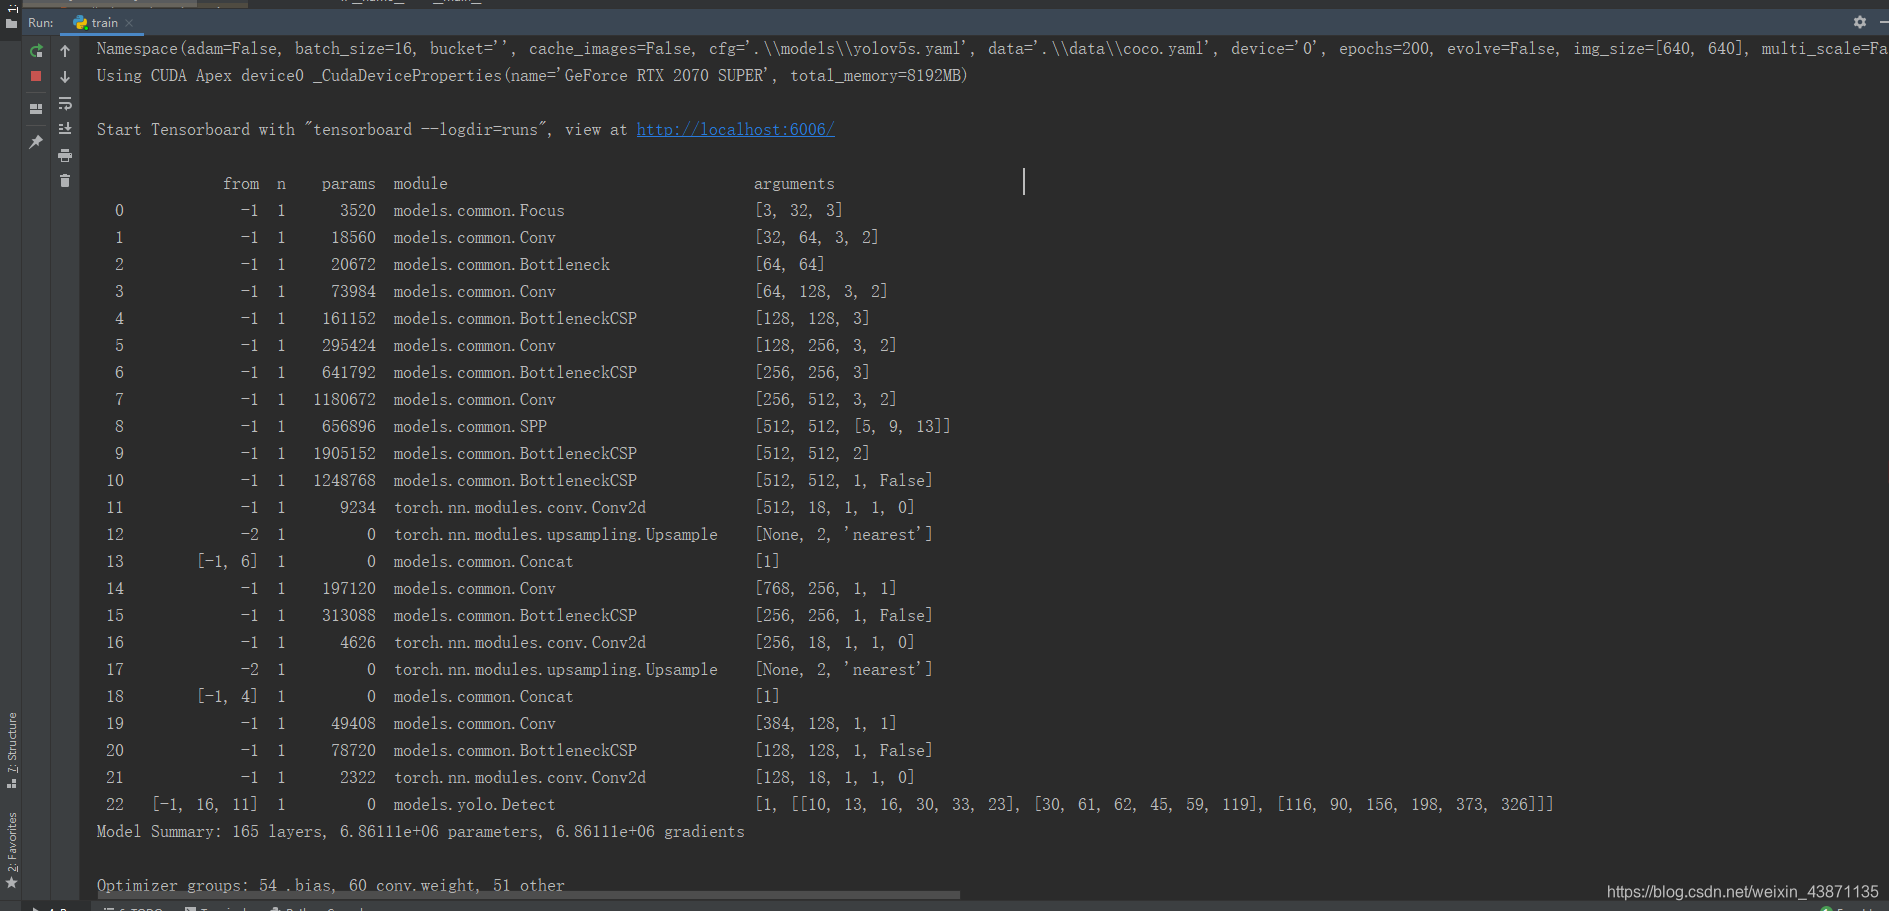Click the 'module' column header
The height and width of the screenshot is (911, 1889).
pos(420,183)
